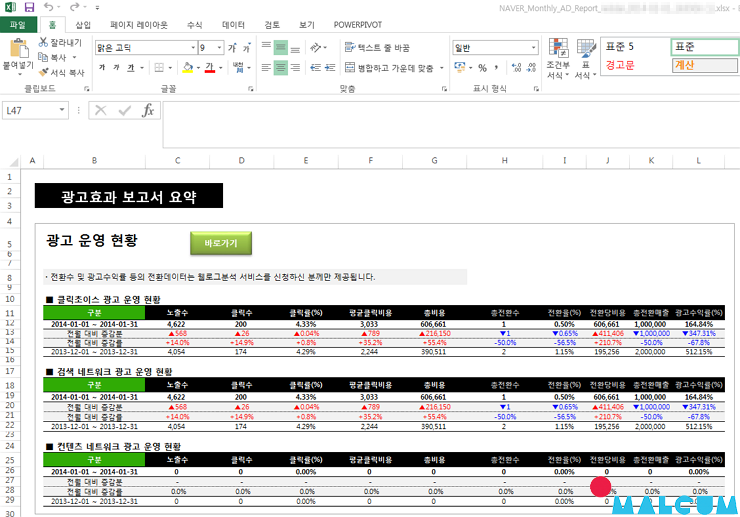Expand the number format dropdown 일반
Image resolution: width=740 pixels, height=517 pixels.
click(533, 47)
